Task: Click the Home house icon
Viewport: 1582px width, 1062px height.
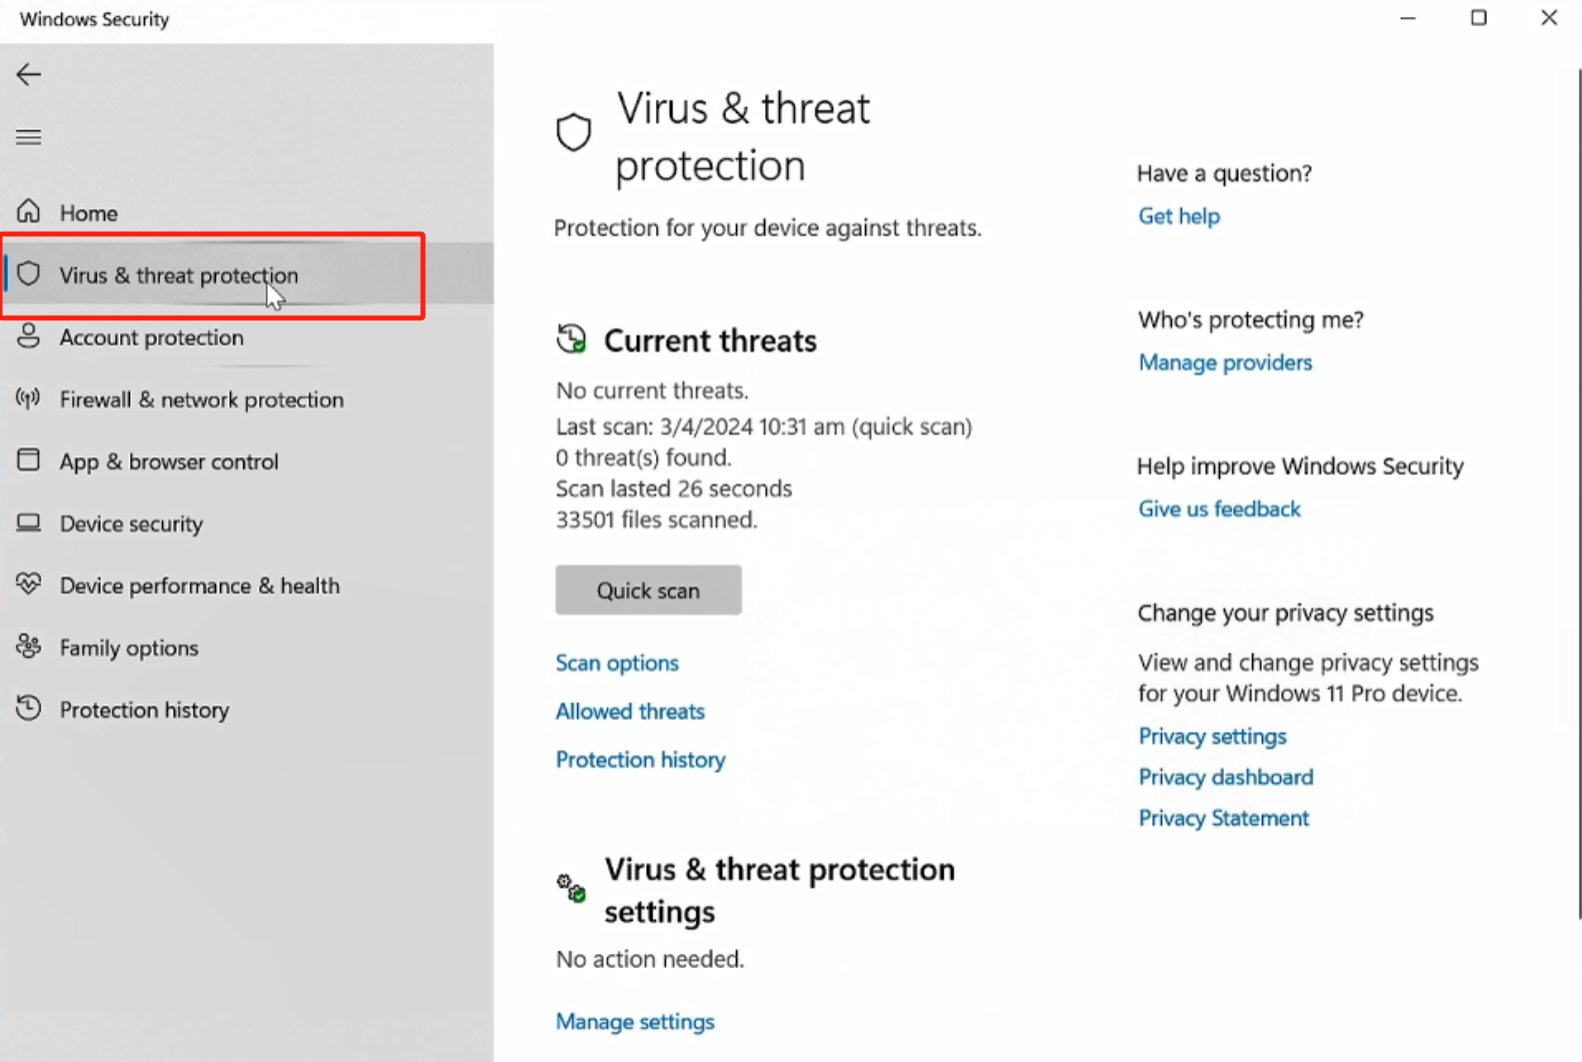Action: pyautogui.click(x=29, y=211)
